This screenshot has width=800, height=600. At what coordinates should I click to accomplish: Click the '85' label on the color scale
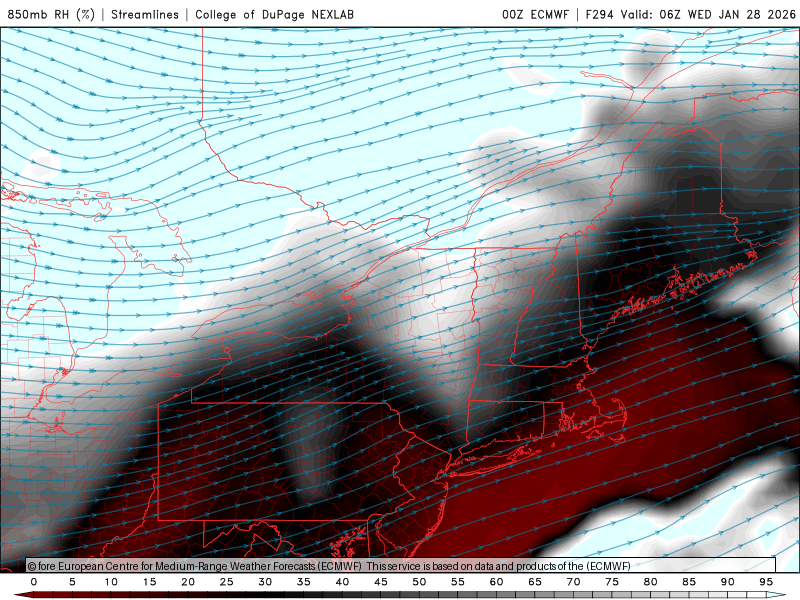pos(689,582)
